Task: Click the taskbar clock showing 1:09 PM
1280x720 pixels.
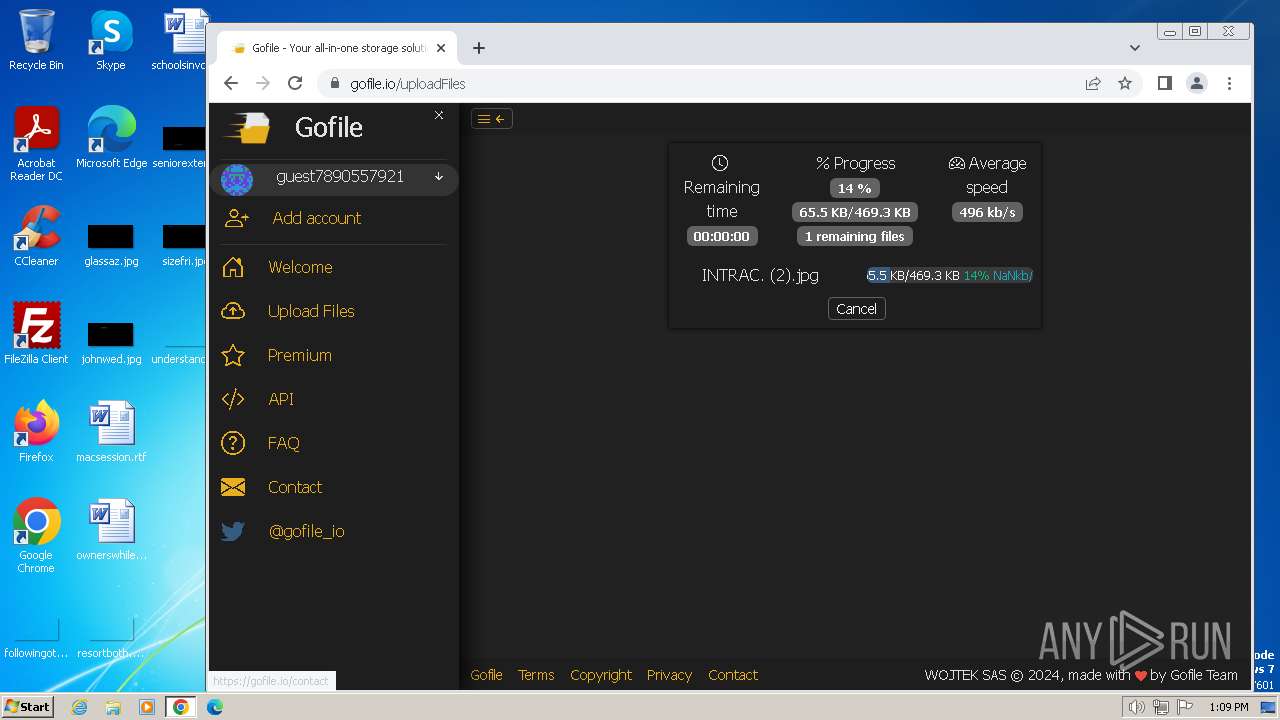Action: click(1228, 707)
